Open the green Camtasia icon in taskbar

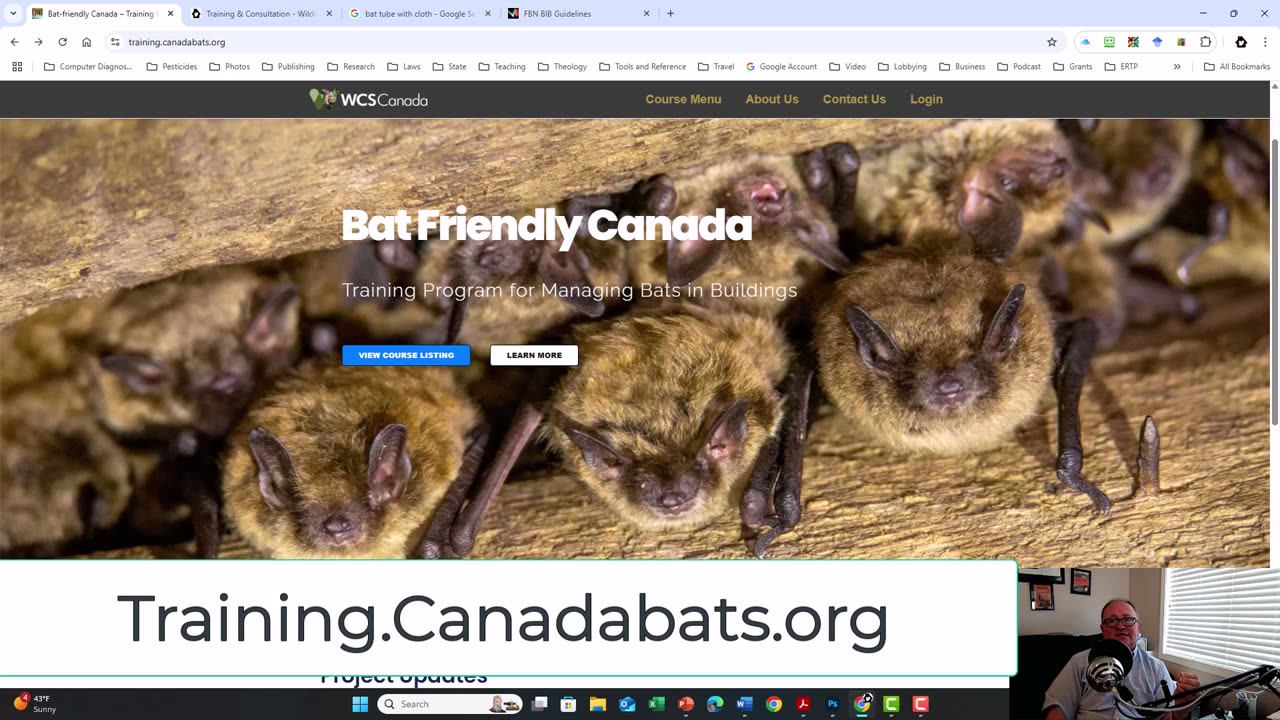click(x=891, y=704)
